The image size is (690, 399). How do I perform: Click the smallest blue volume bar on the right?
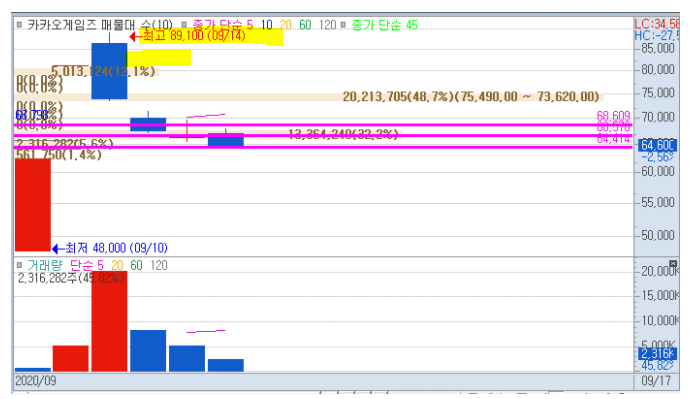pyautogui.click(x=226, y=366)
